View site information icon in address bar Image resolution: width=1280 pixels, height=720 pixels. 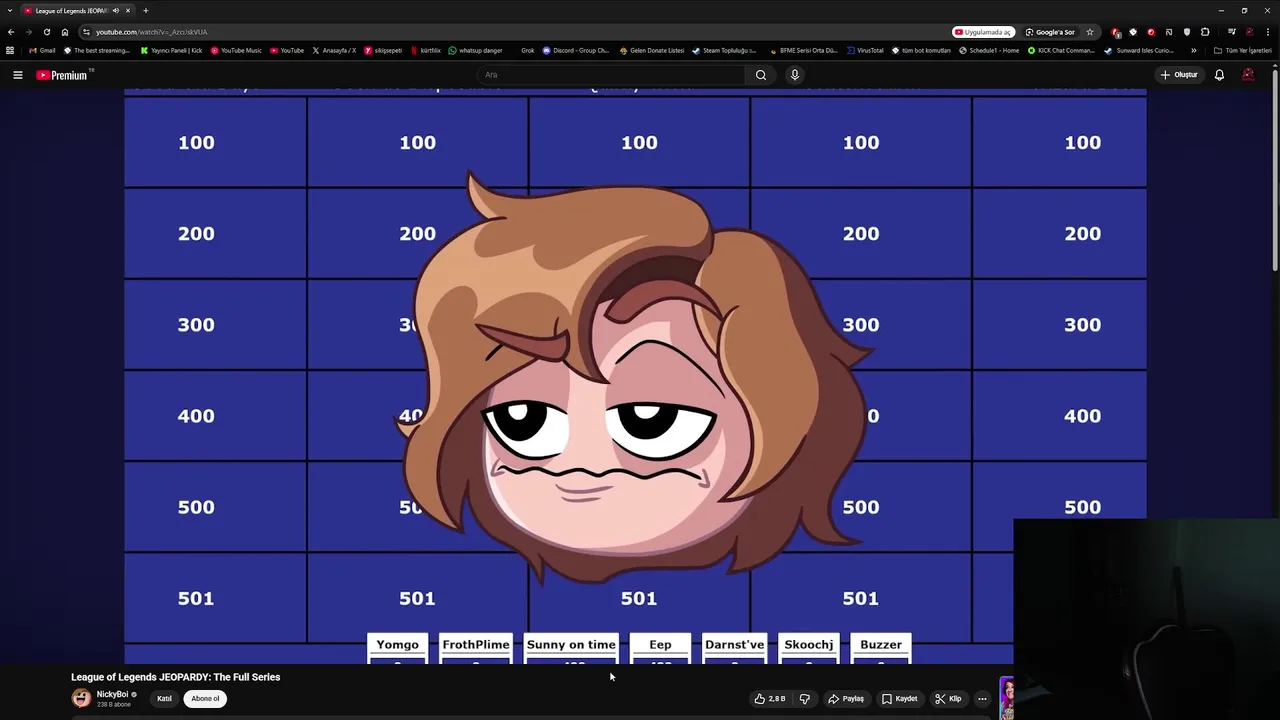[86, 32]
